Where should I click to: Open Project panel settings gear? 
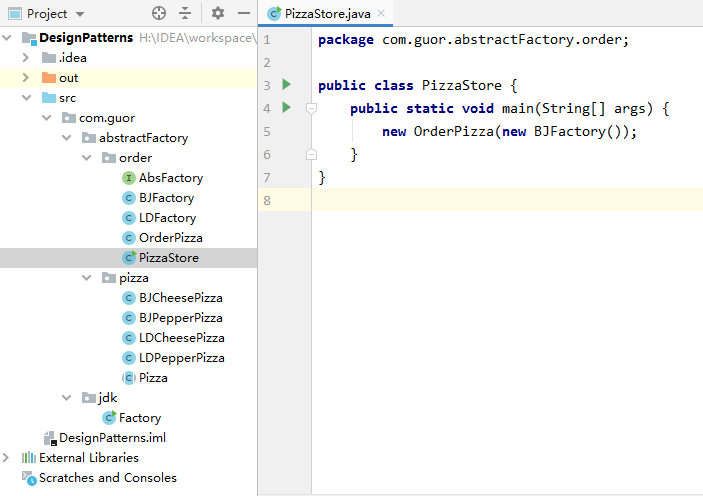click(217, 13)
